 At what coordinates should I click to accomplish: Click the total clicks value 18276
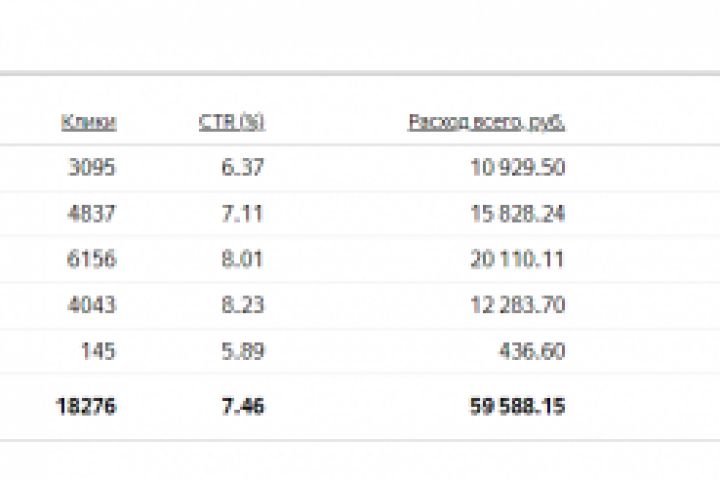[85, 406]
